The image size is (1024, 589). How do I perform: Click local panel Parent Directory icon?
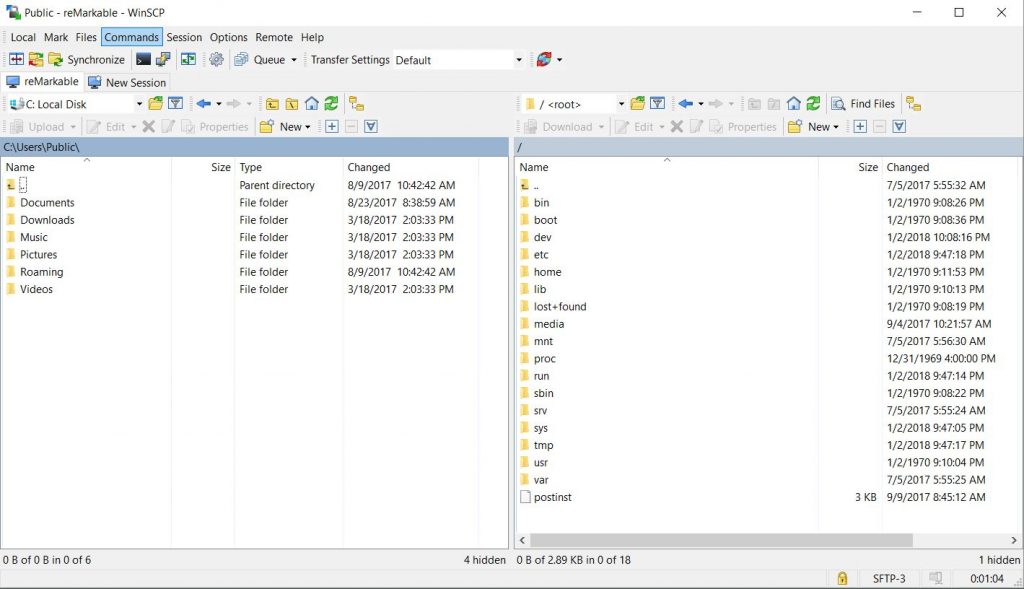[x=272, y=104]
